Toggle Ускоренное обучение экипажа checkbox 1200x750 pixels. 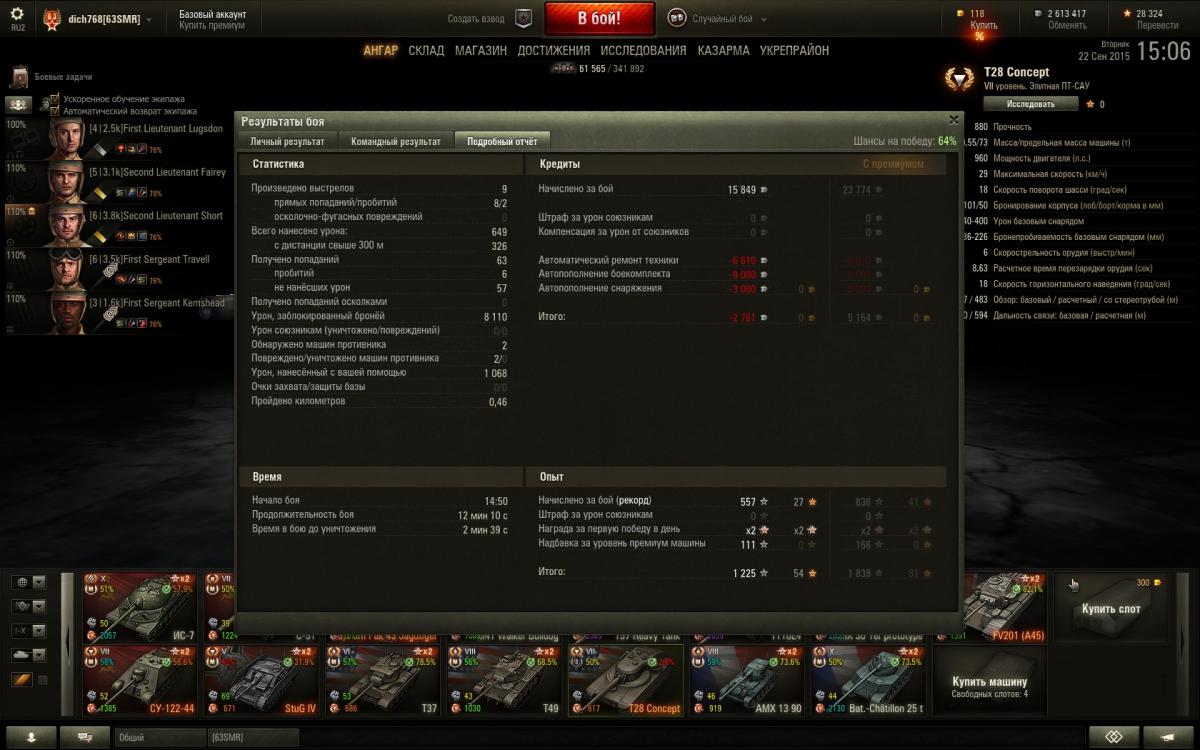[54, 99]
